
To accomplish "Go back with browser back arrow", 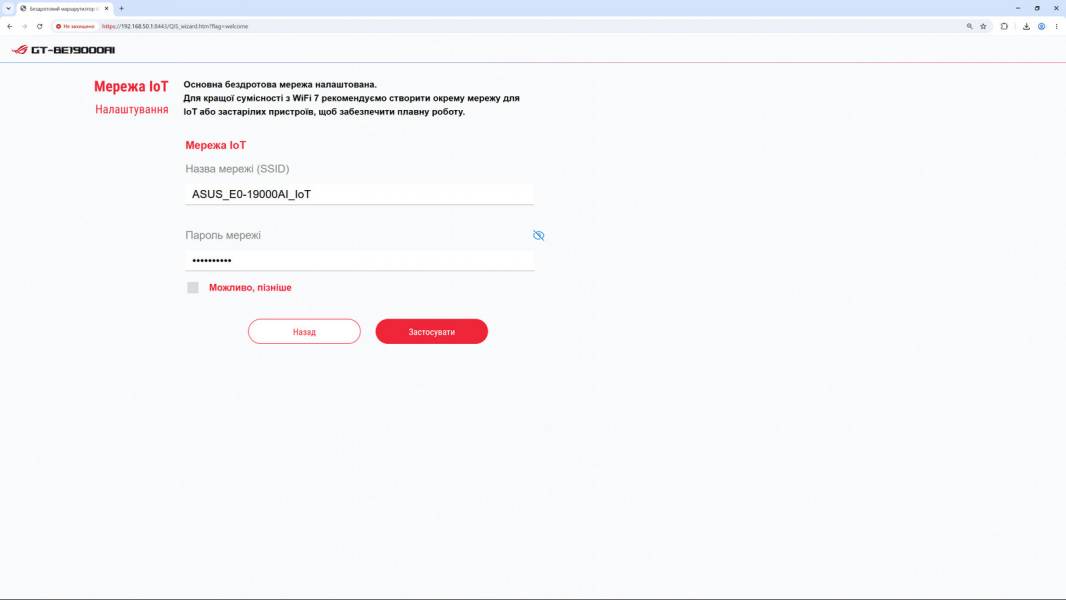I will point(10,27).
